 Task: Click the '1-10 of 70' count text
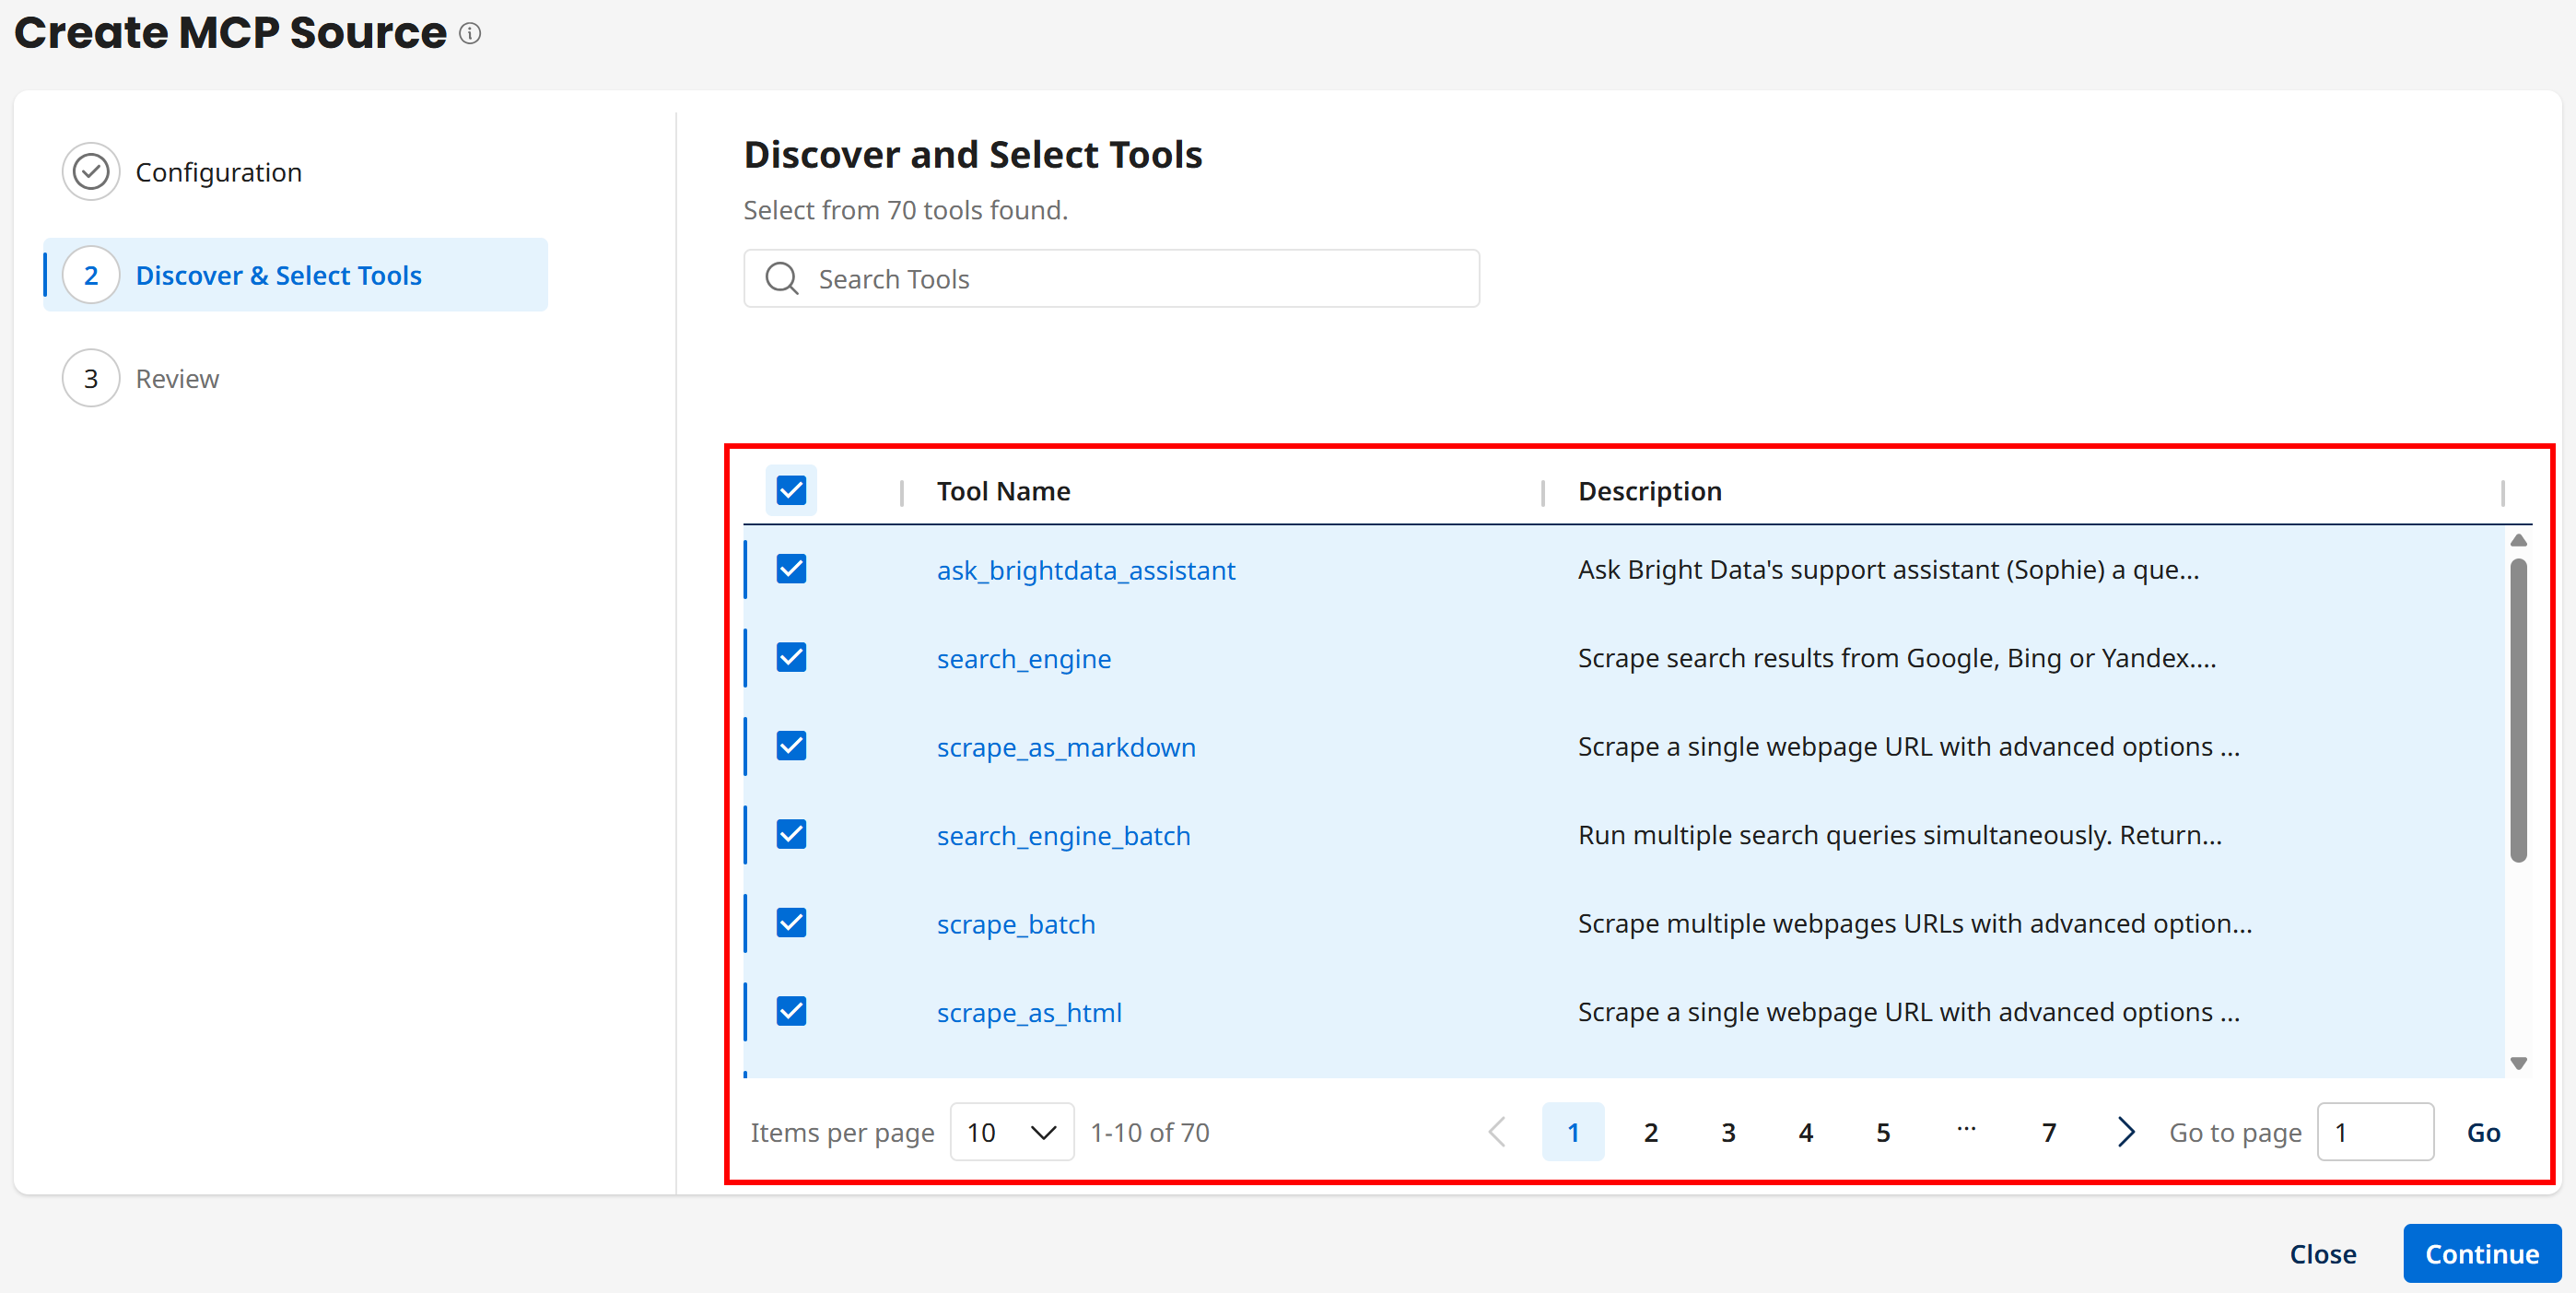click(1150, 1132)
